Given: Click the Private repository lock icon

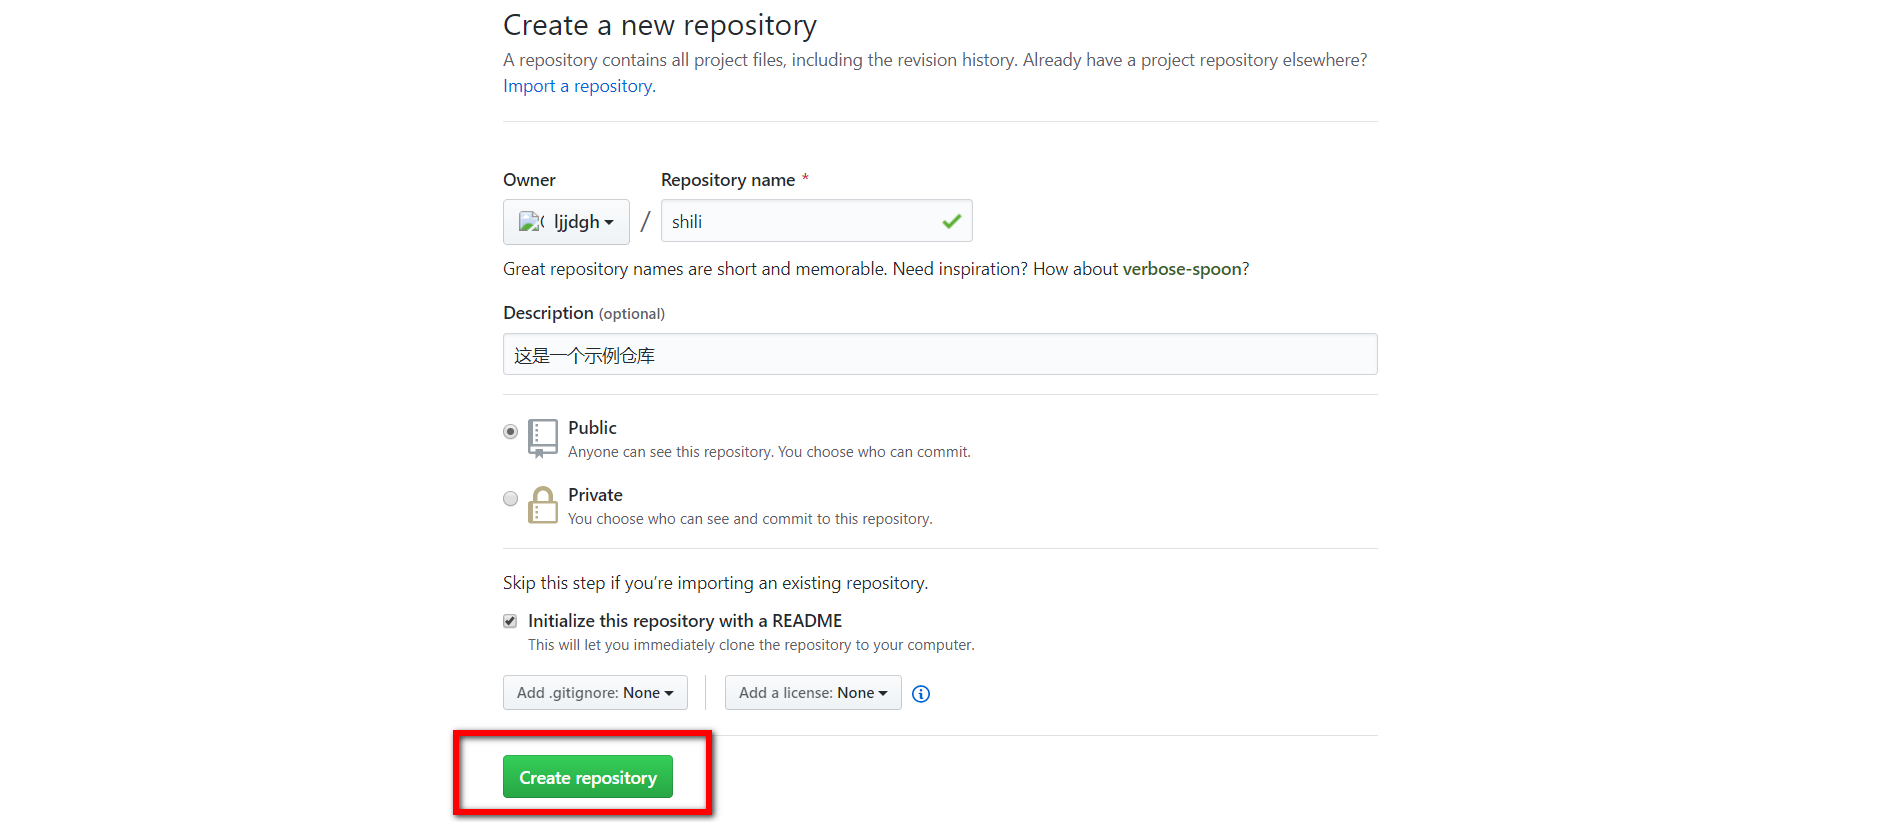Looking at the screenshot, I should tap(543, 505).
